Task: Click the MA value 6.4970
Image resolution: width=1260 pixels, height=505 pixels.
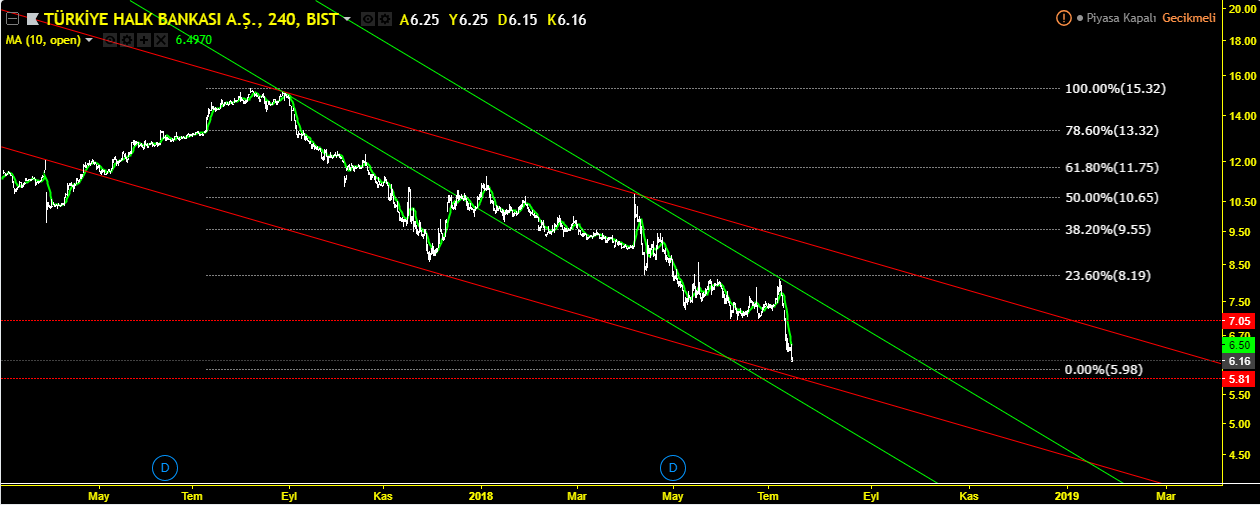Action: [x=193, y=40]
